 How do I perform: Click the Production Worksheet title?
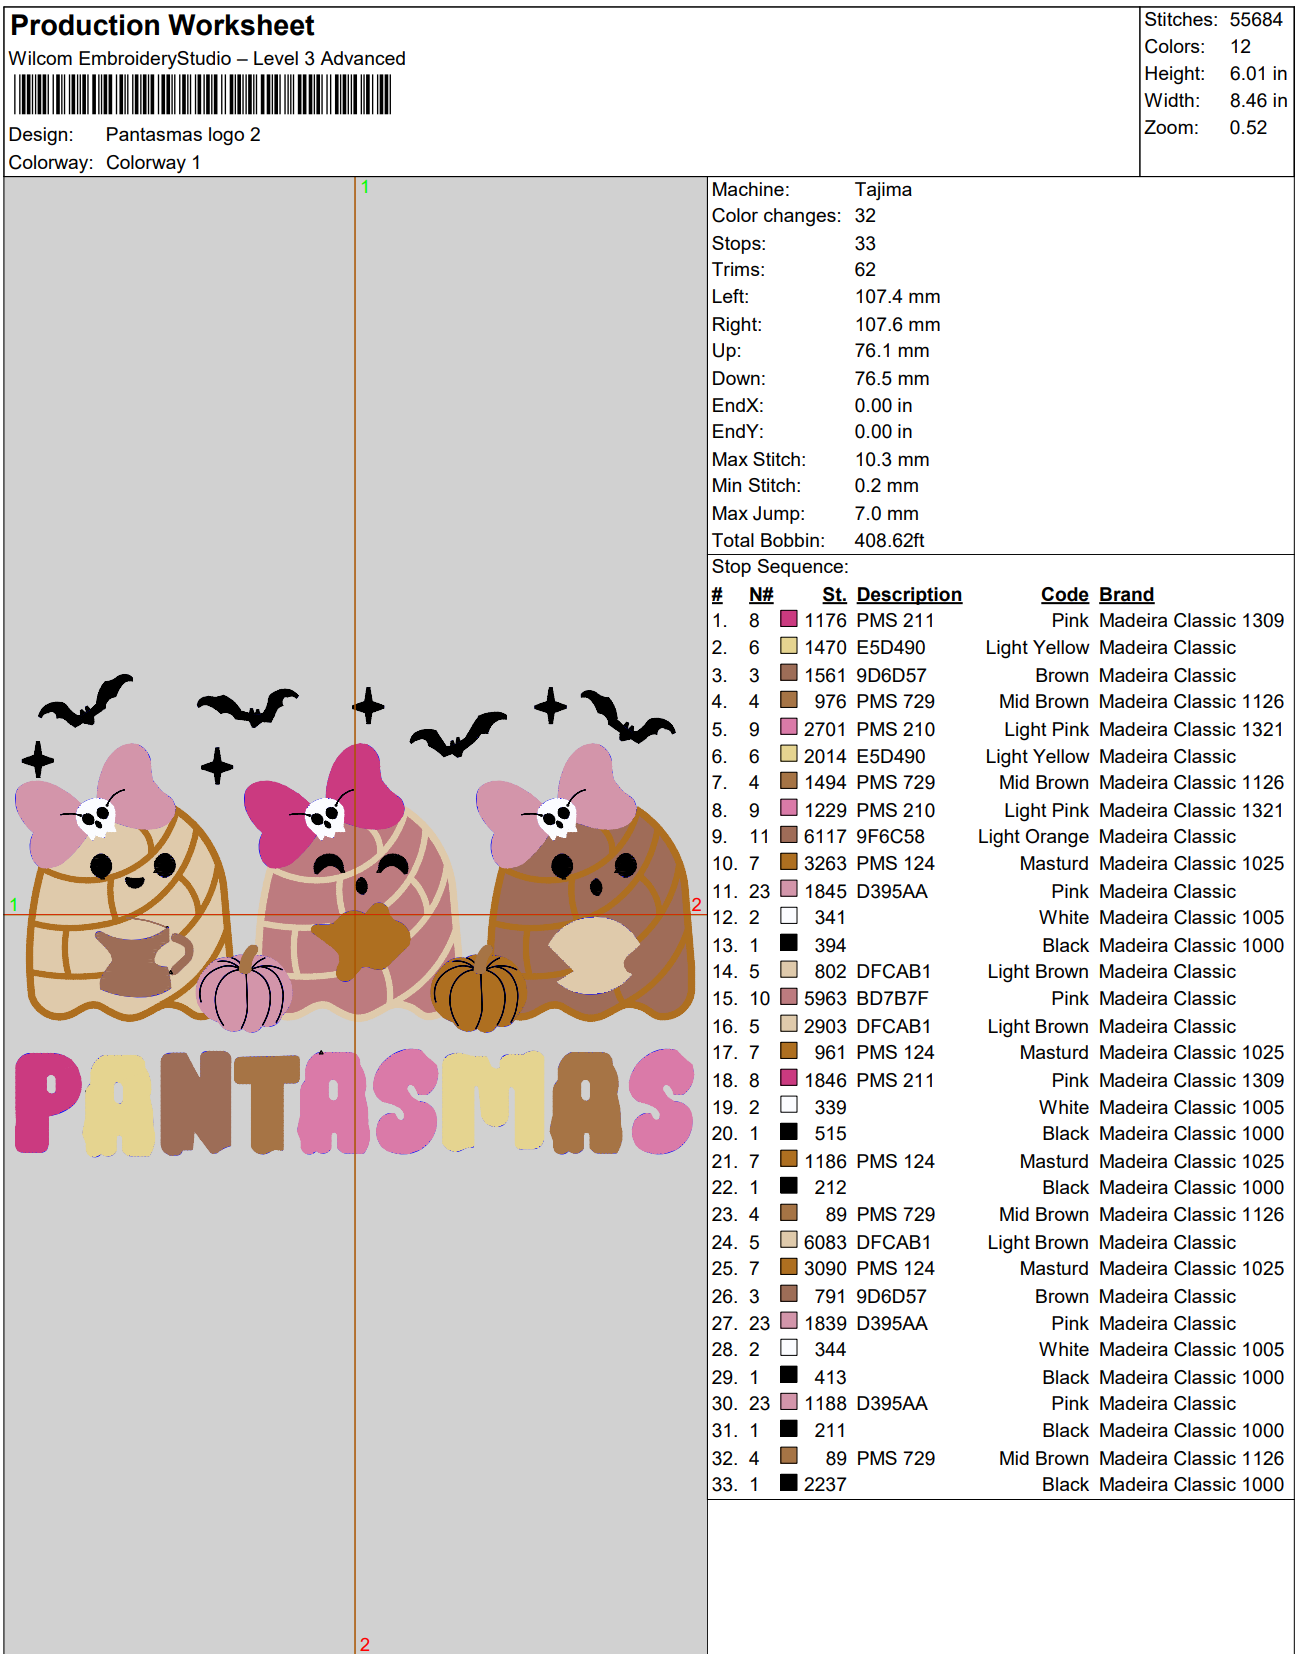click(x=162, y=25)
